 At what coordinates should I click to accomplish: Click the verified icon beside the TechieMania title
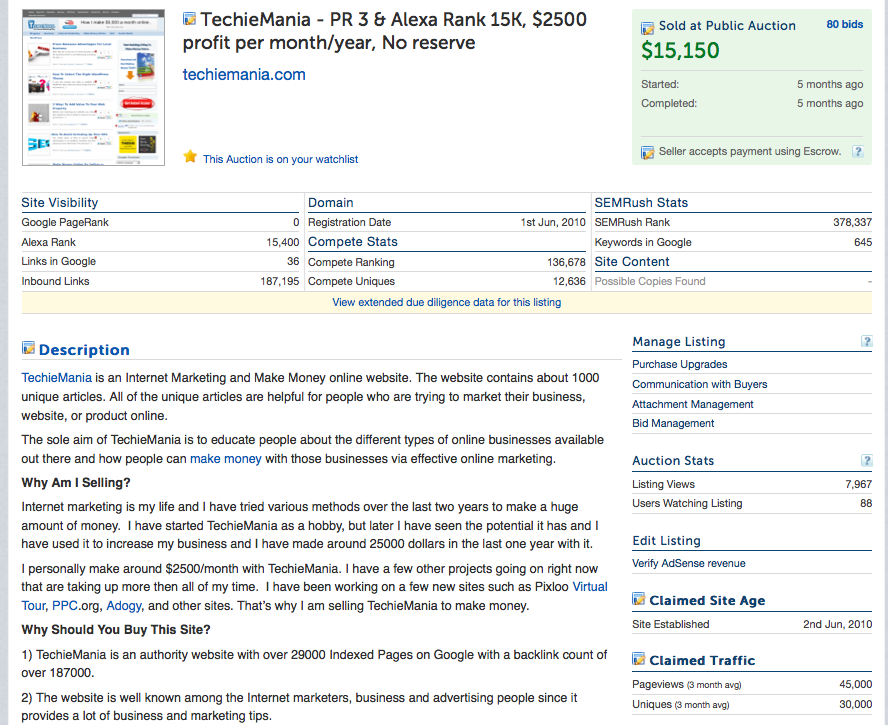(x=189, y=19)
